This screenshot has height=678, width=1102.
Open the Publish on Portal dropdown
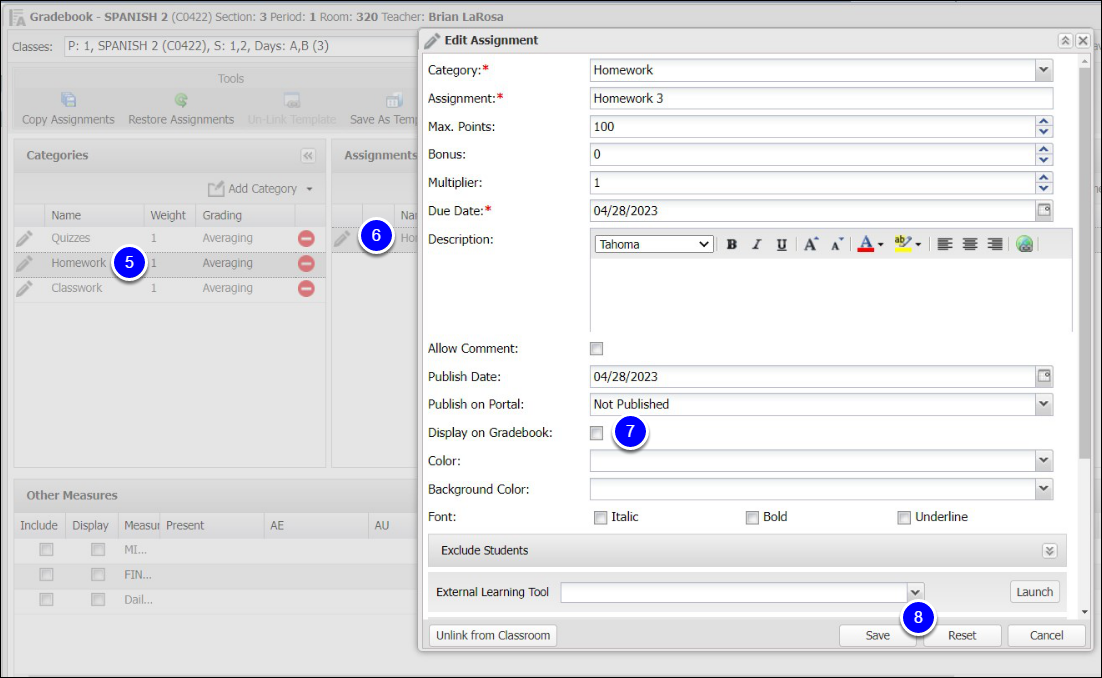click(x=1044, y=404)
